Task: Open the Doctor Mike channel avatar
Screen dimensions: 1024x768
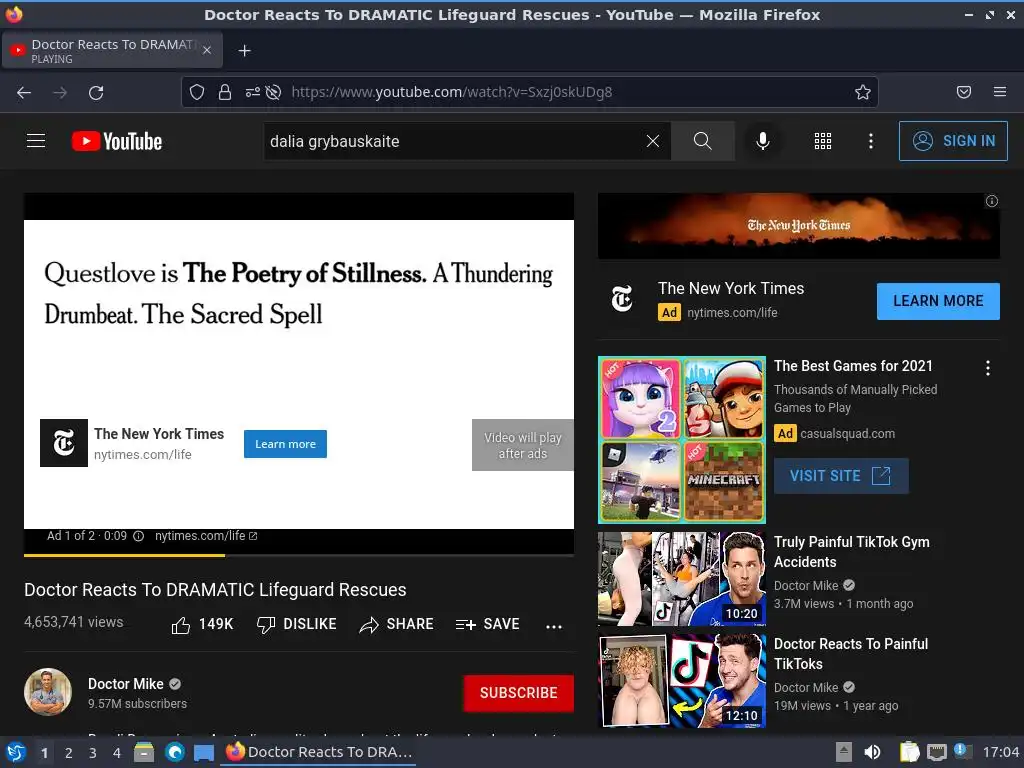Action: coord(48,692)
